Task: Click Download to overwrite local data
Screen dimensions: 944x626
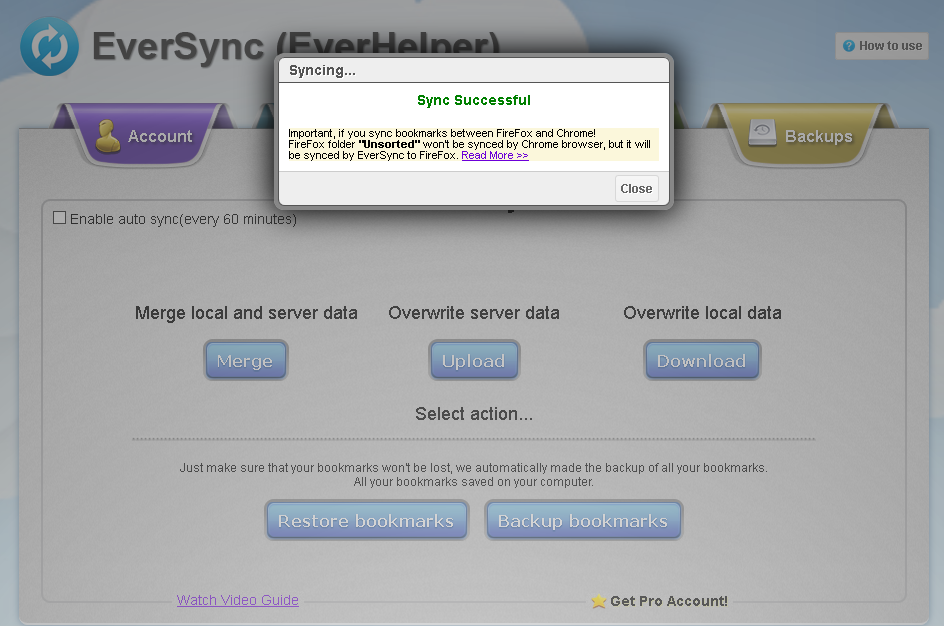Action: click(702, 361)
